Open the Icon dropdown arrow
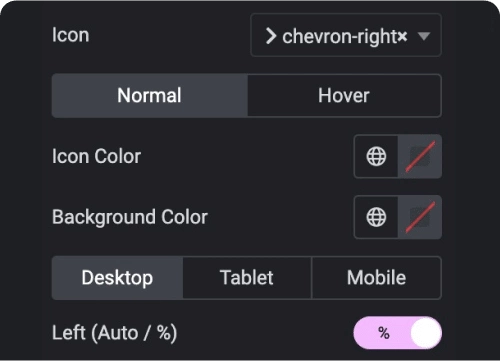The width and height of the screenshot is (500, 361). click(x=424, y=36)
